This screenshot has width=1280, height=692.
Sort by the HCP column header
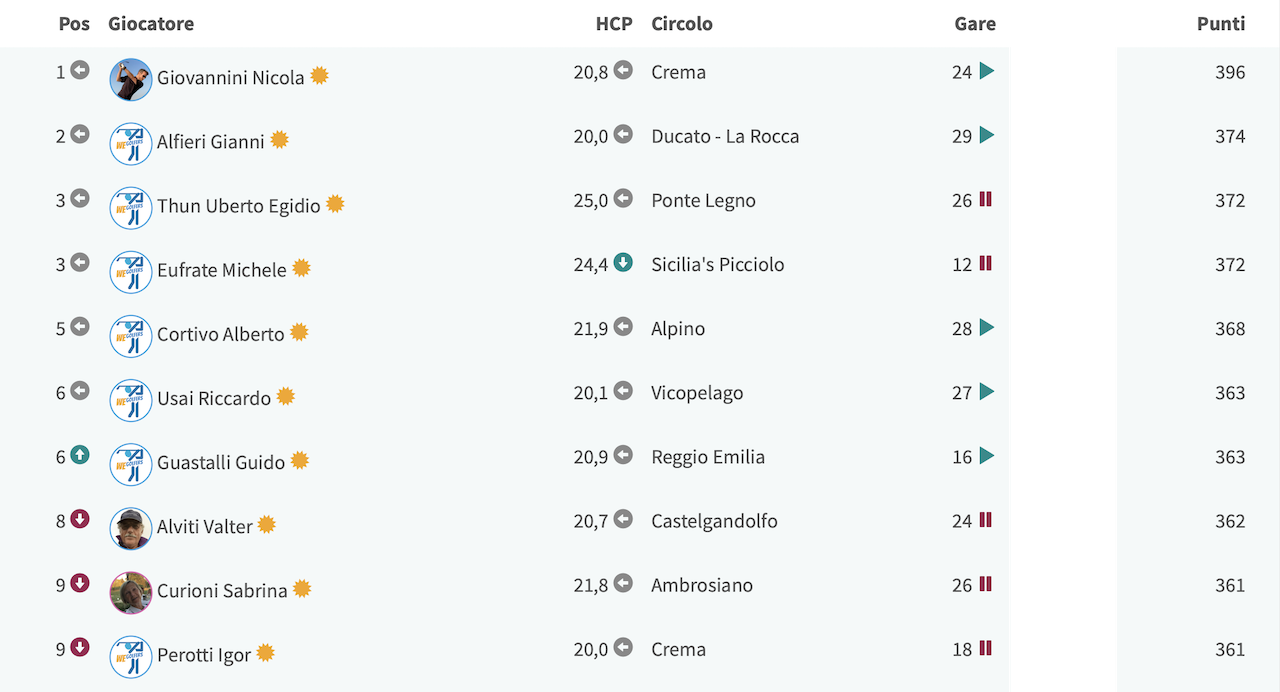614,23
